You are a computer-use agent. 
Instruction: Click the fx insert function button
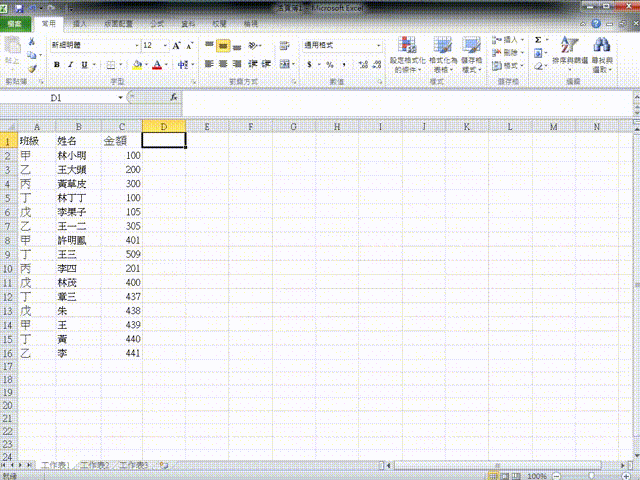tap(174, 97)
